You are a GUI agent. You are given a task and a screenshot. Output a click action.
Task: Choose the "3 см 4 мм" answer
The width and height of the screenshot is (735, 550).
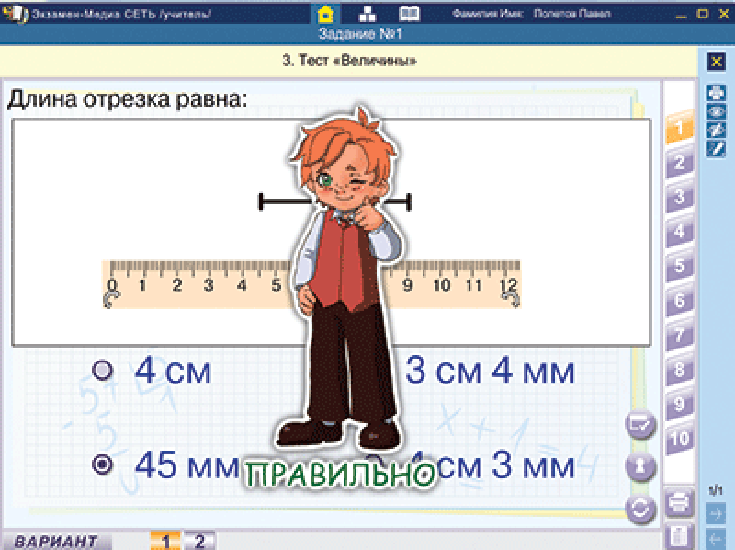[x=489, y=371]
